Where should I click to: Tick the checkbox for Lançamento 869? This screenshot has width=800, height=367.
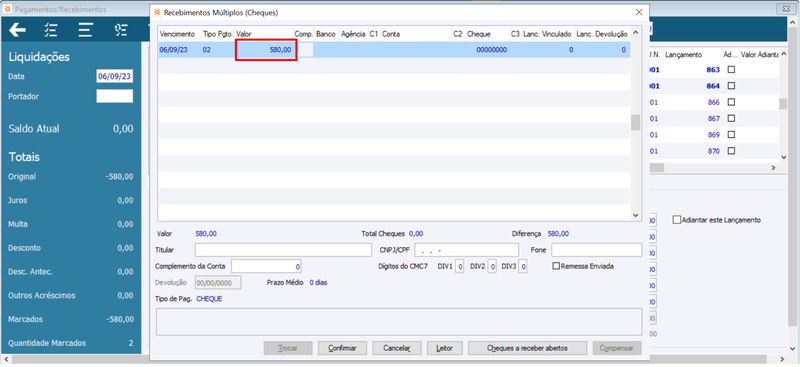731,135
